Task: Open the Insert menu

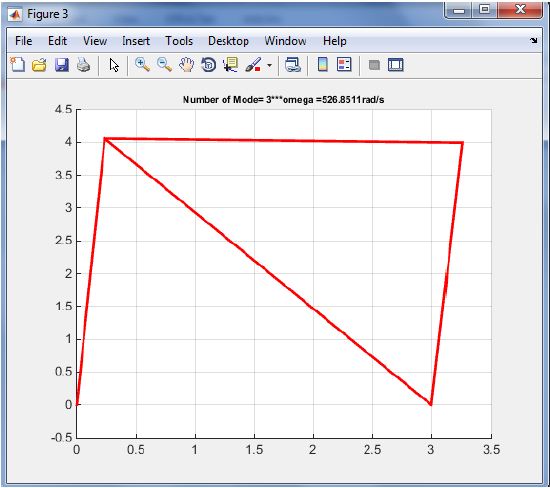Action: (136, 41)
